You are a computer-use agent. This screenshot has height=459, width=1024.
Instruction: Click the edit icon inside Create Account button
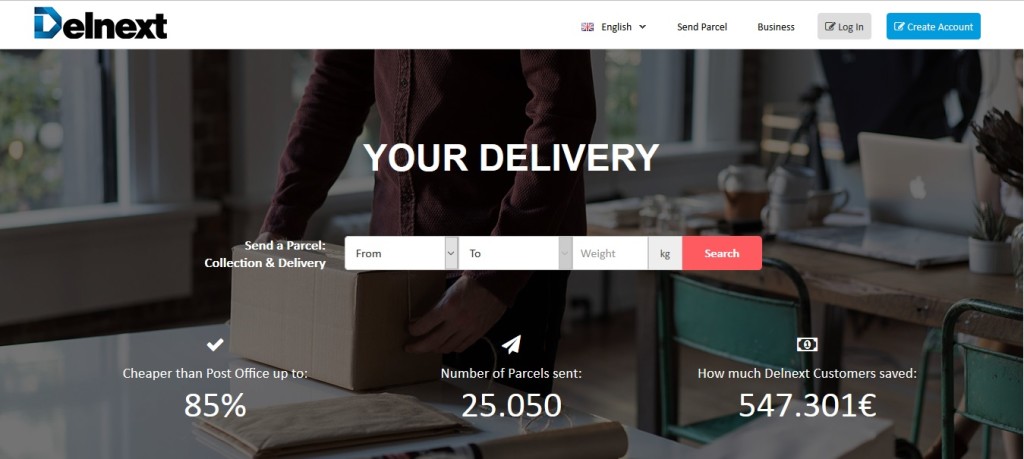pos(899,27)
